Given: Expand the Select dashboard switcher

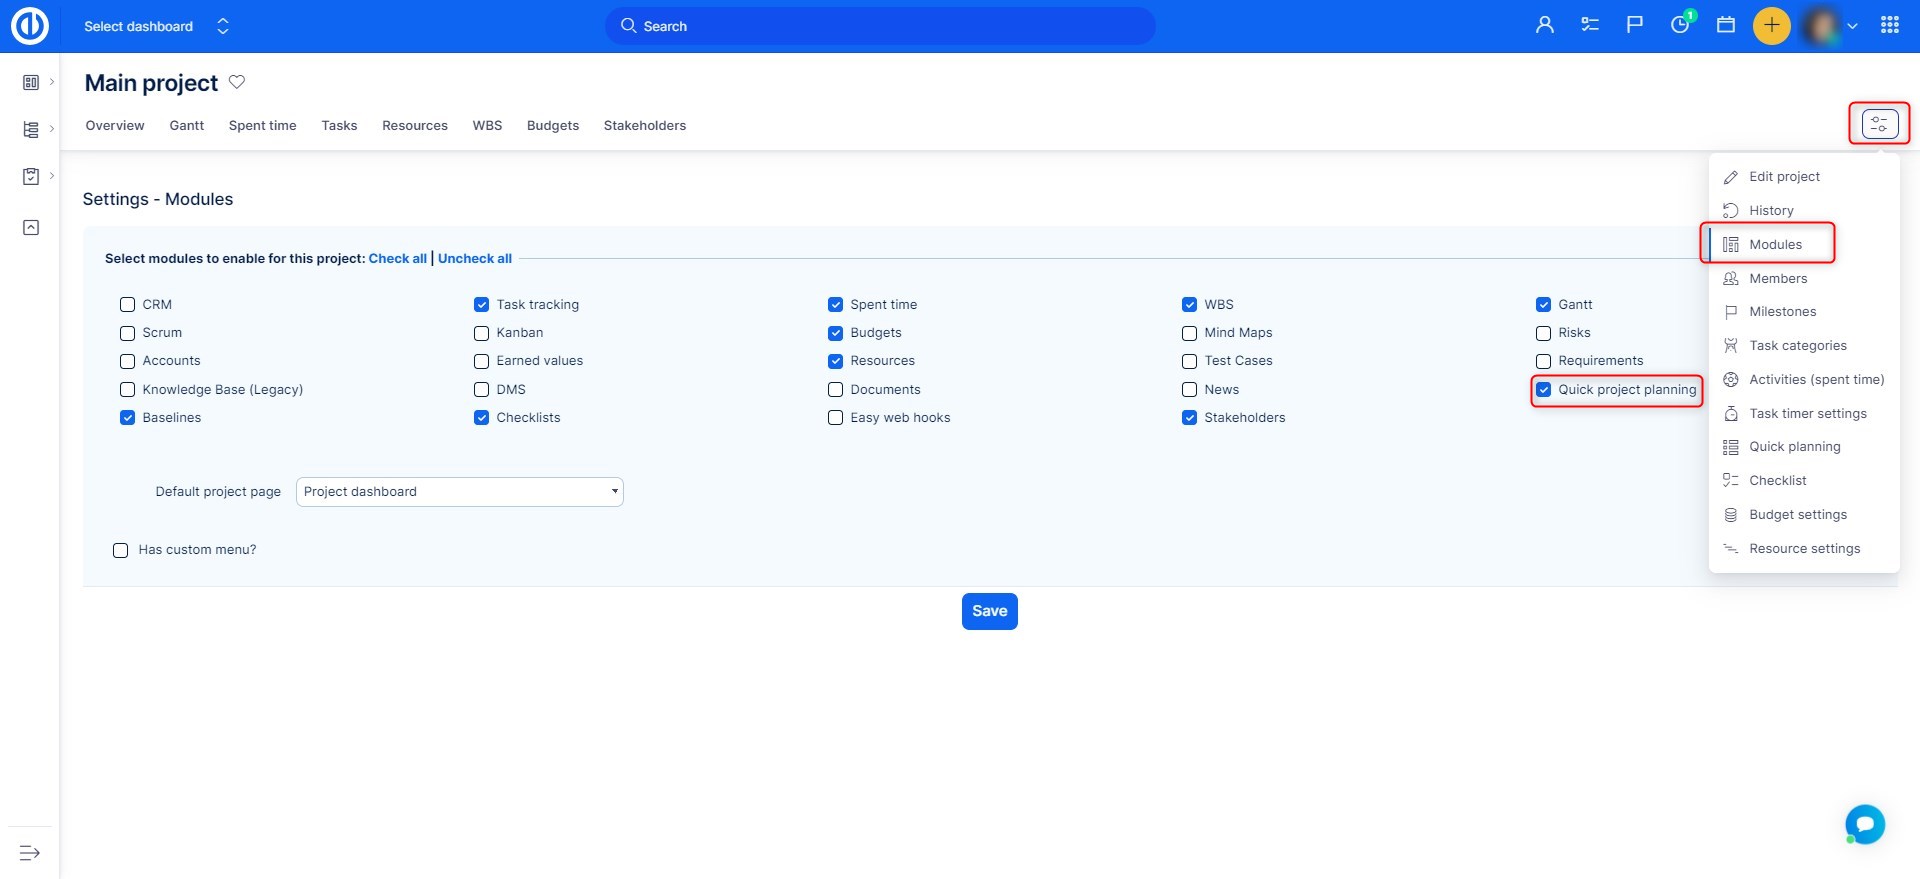Looking at the screenshot, I should 223,26.
